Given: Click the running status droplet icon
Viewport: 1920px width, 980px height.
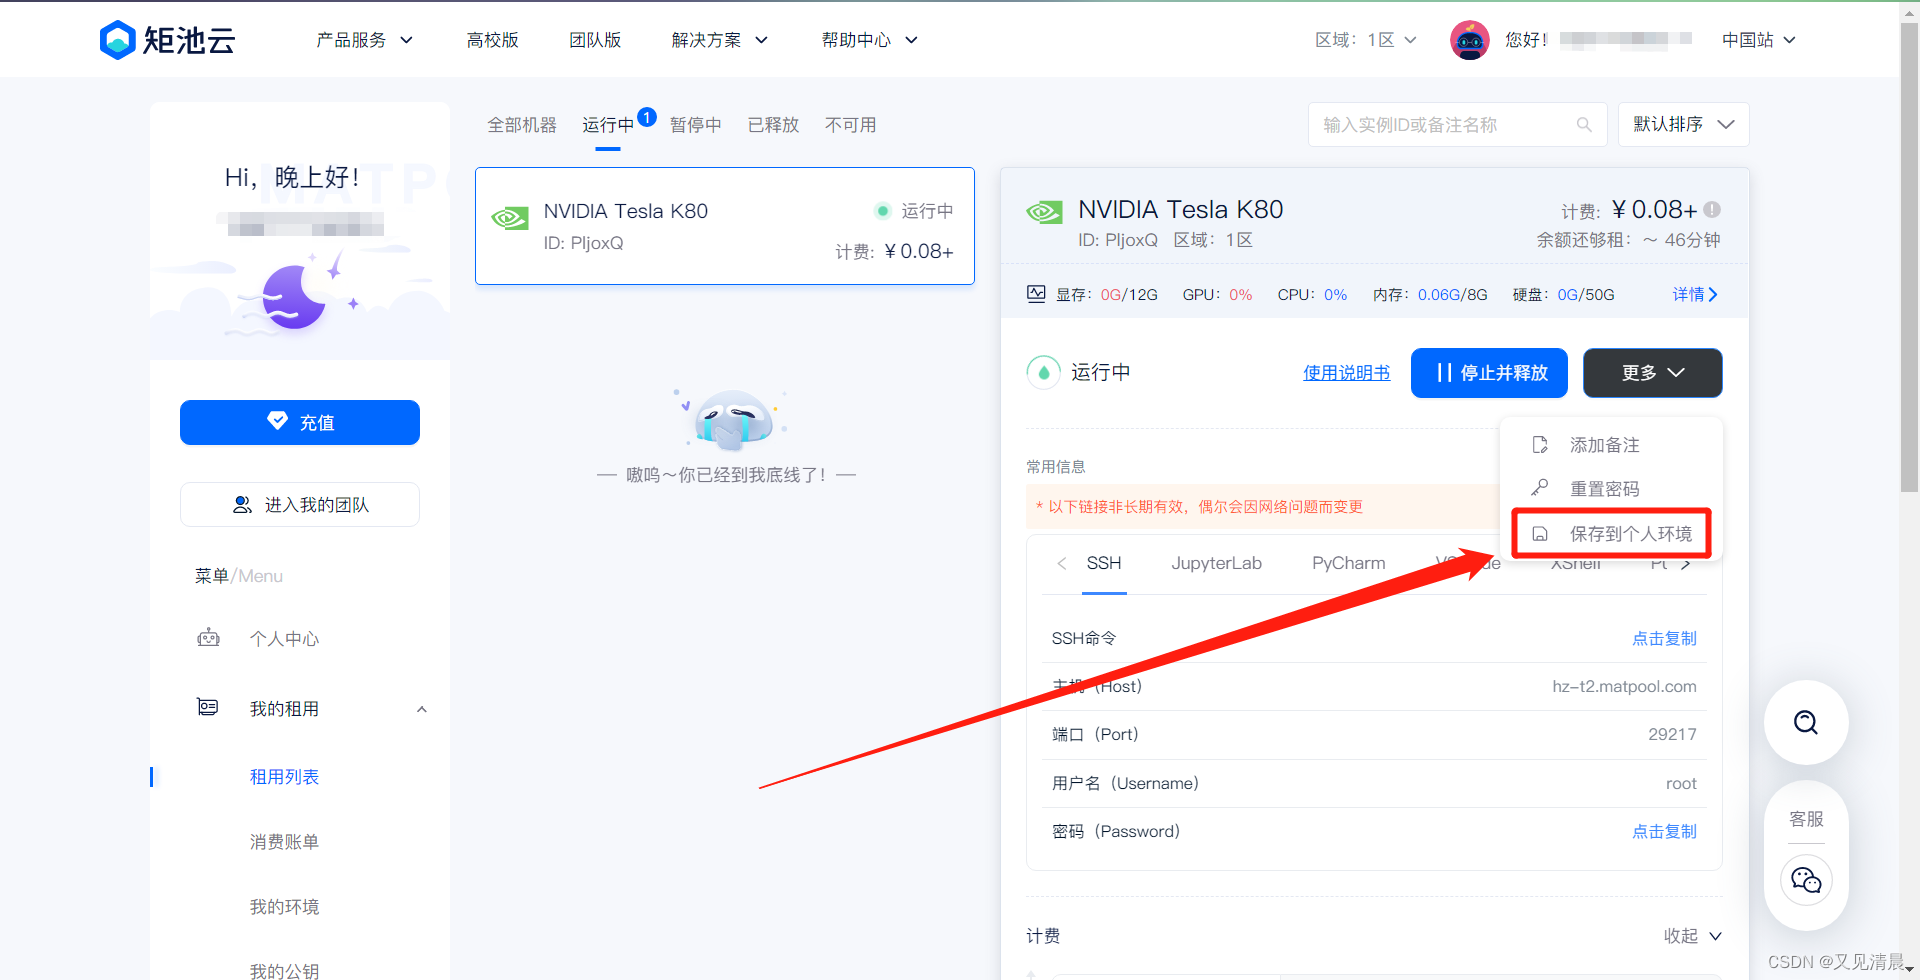Looking at the screenshot, I should point(1043,372).
